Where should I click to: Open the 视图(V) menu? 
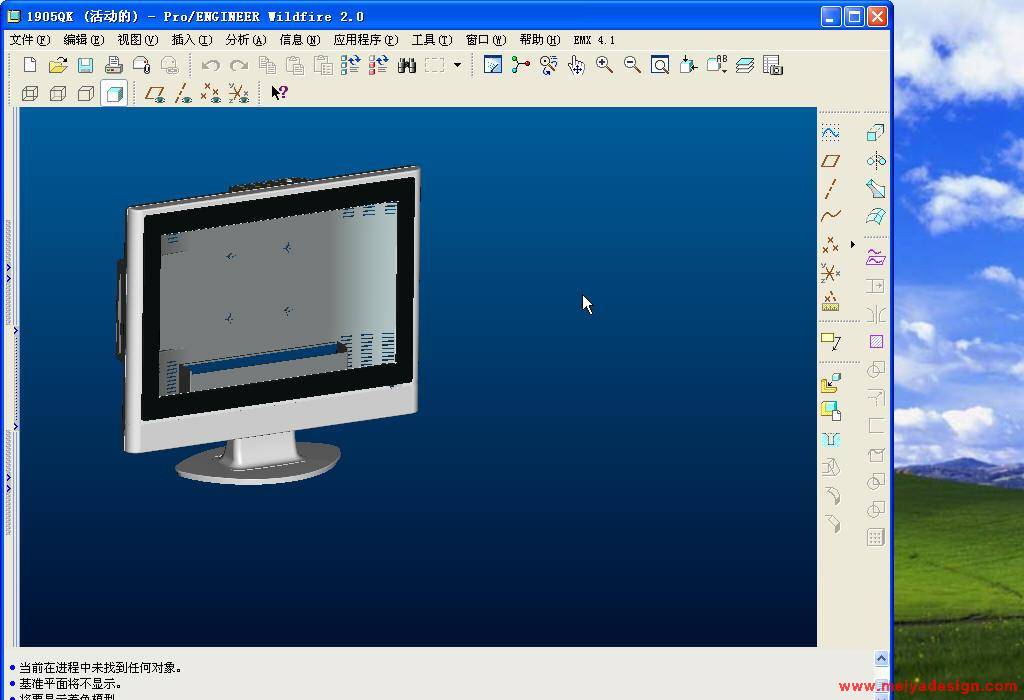click(x=138, y=40)
